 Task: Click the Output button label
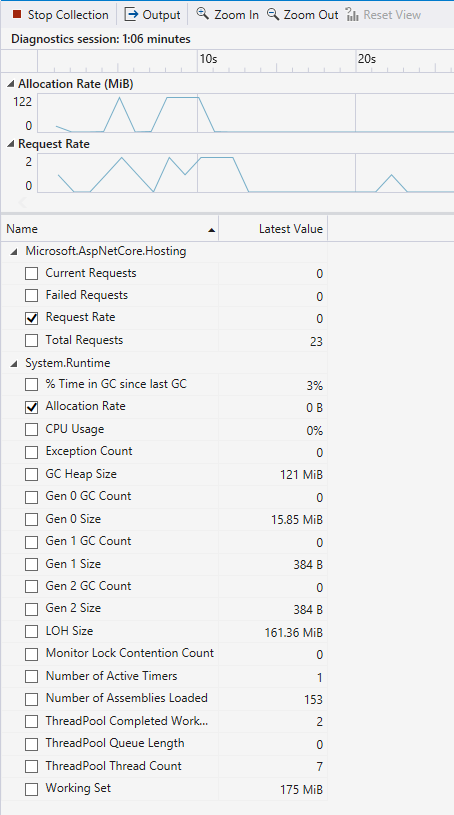point(161,15)
